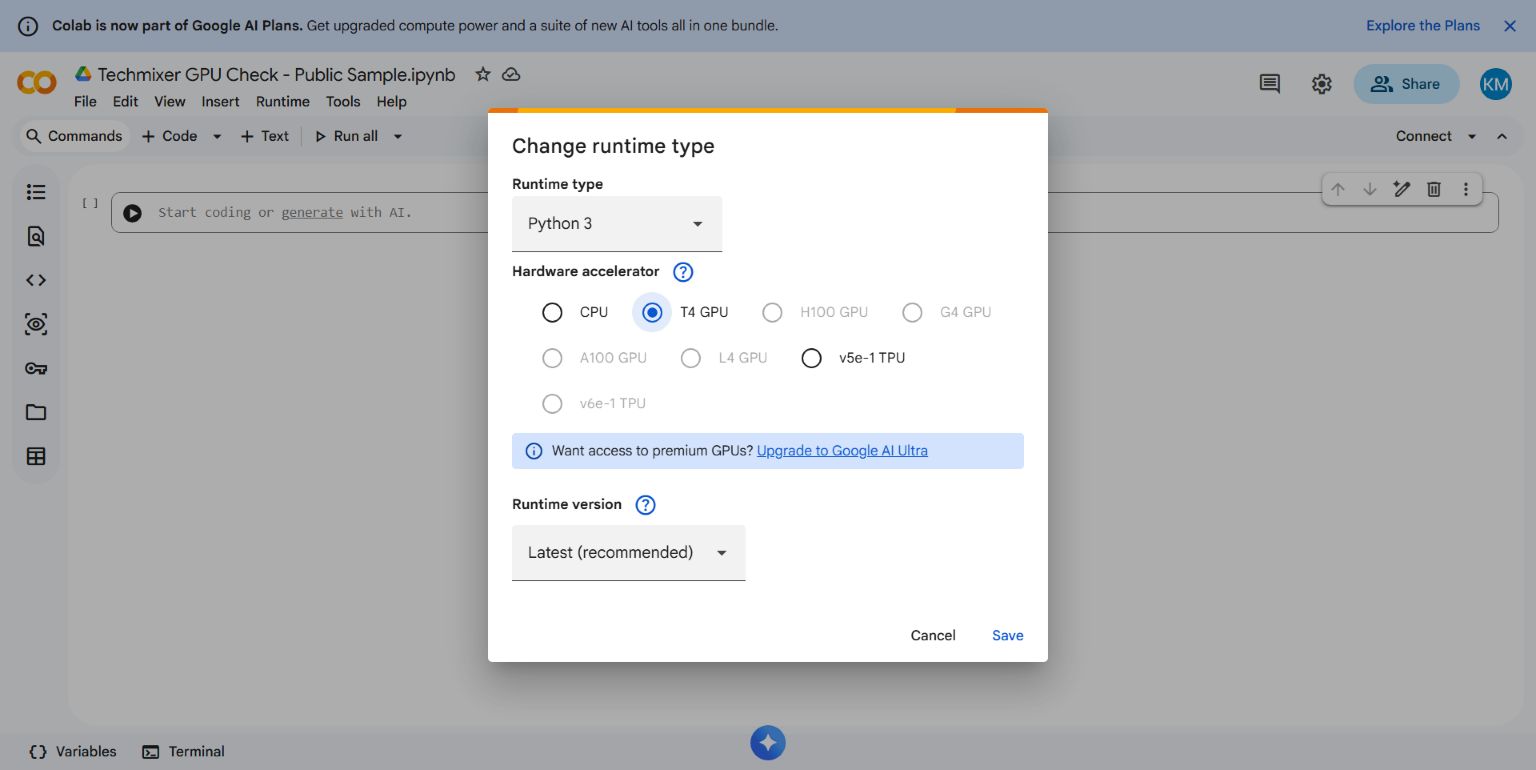The width and height of the screenshot is (1536, 770).
Task: Star the notebook with the star icon
Action: point(483,74)
